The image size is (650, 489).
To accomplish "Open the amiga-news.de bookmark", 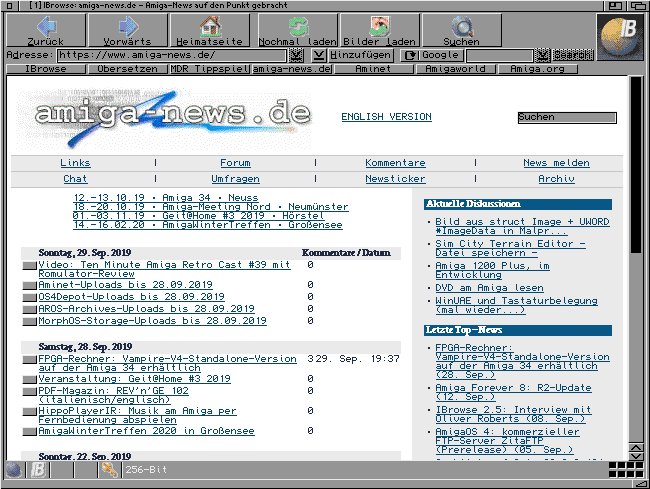I will [x=292, y=69].
